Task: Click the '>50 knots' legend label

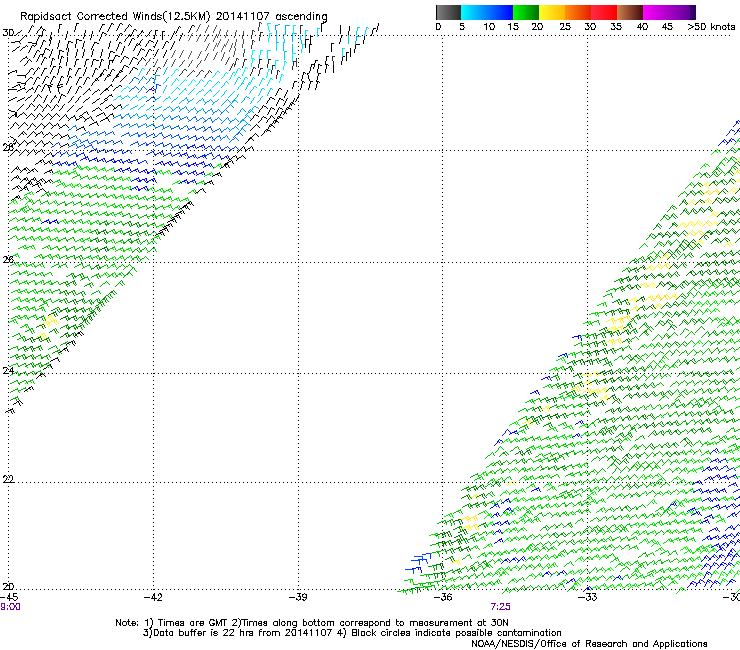Action: [711, 26]
